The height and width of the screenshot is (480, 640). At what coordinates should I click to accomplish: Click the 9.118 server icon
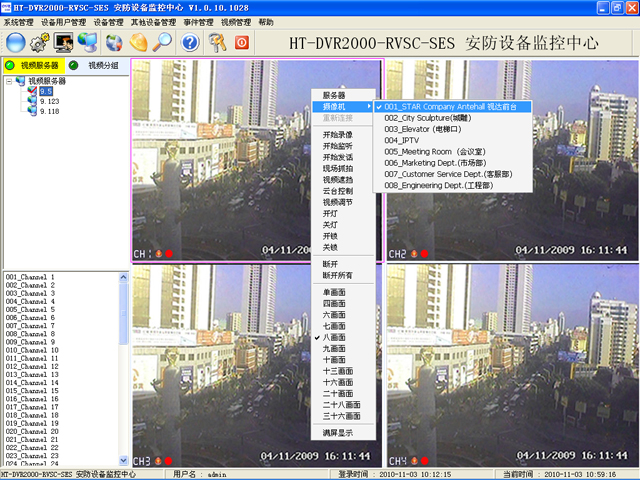[x=32, y=111]
